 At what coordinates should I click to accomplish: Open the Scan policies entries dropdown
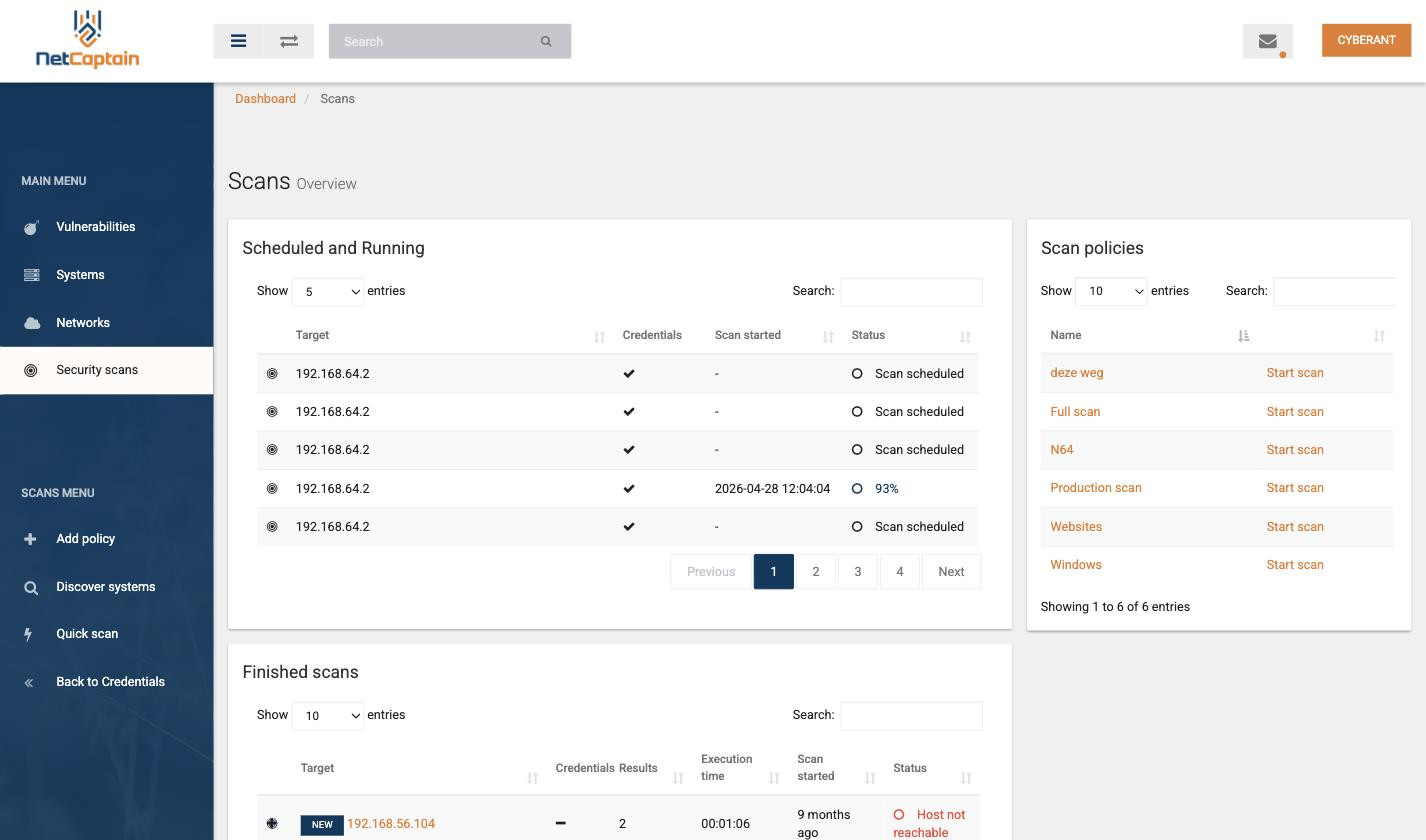1111,292
